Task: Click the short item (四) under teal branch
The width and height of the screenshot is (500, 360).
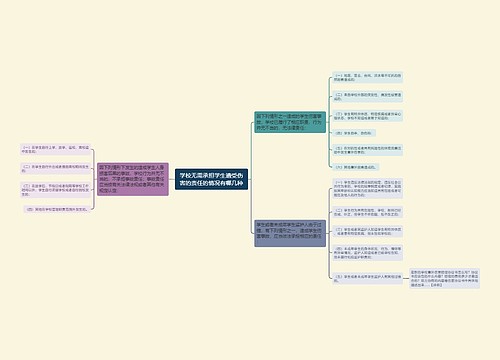Action: click(354, 133)
